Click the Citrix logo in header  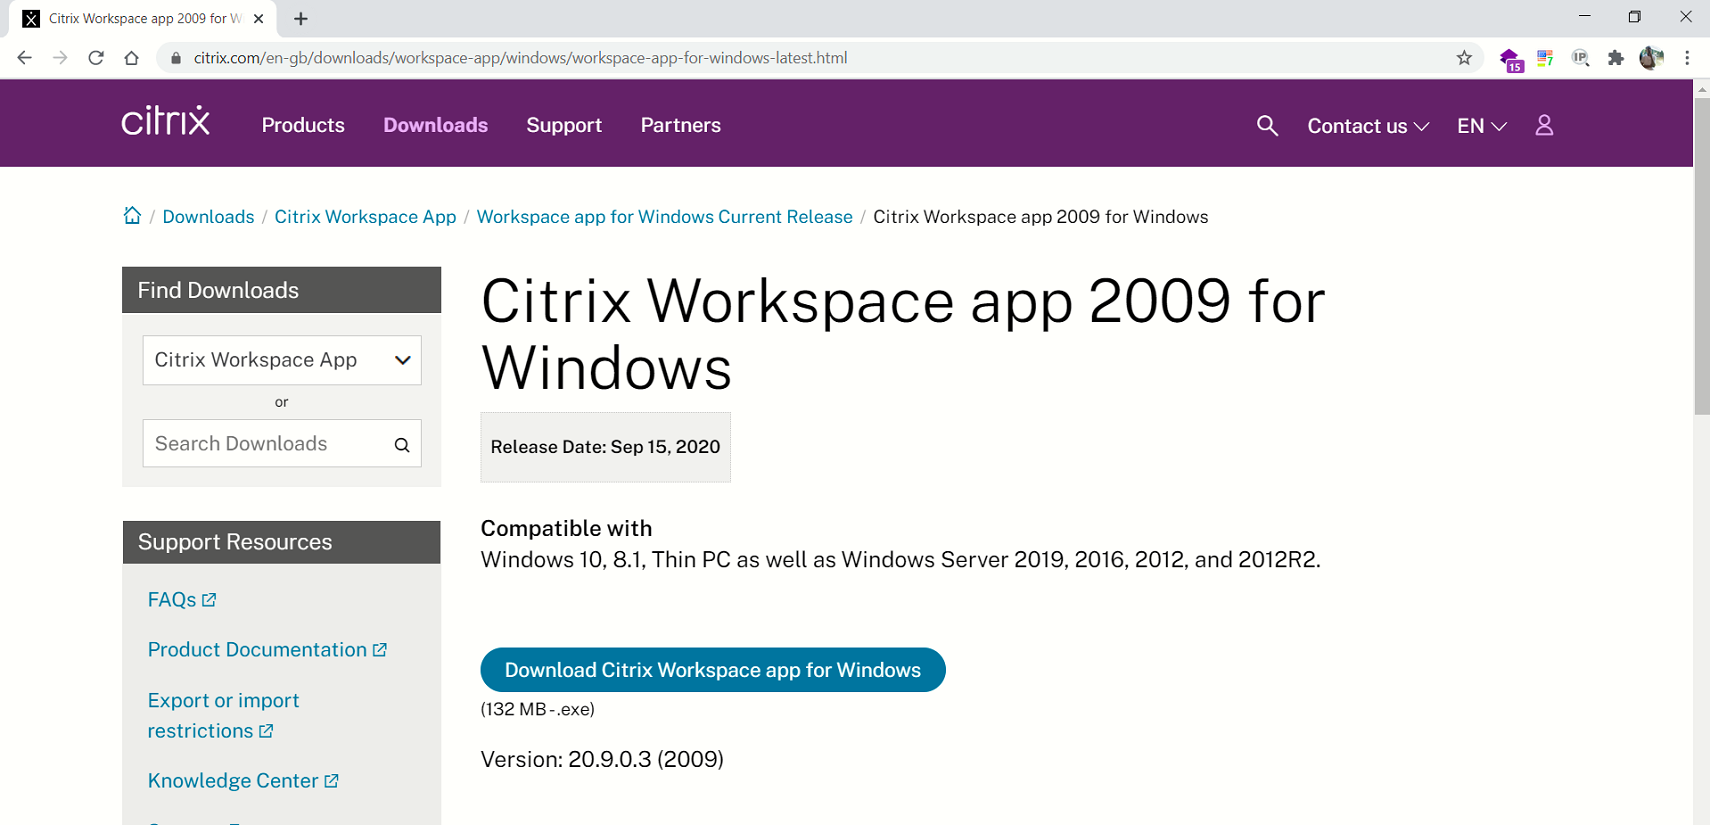[165, 121]
